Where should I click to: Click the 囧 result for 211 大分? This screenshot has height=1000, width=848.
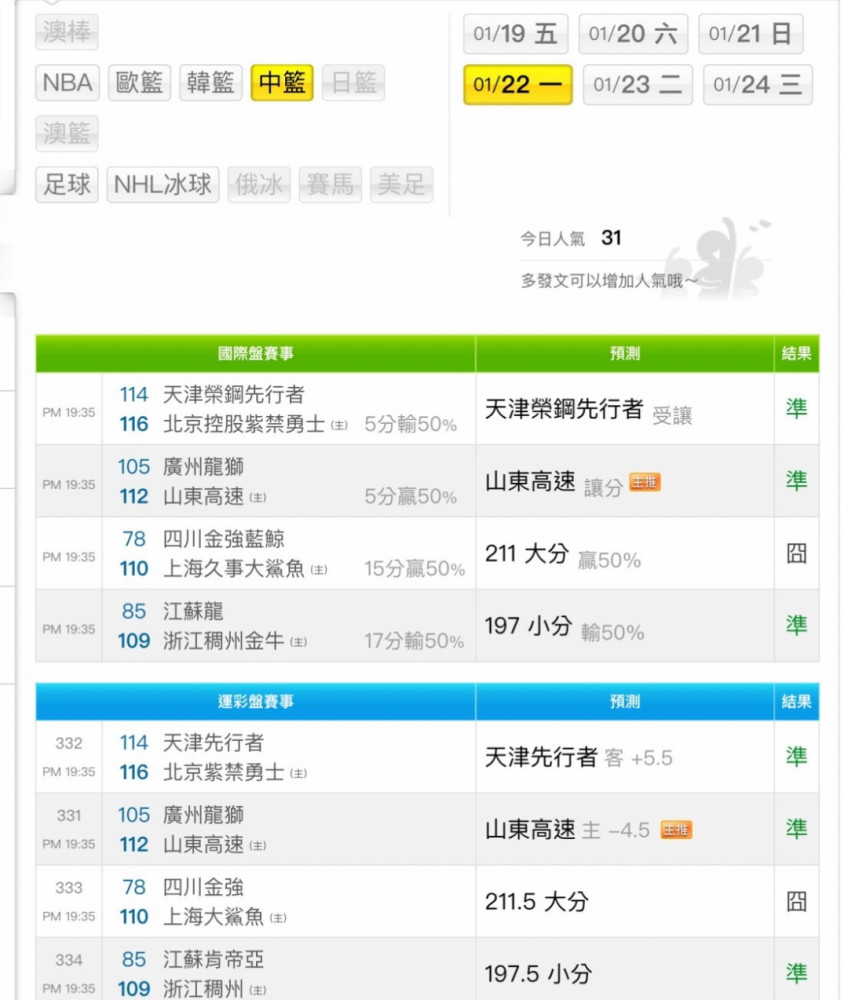coord(796,554)
